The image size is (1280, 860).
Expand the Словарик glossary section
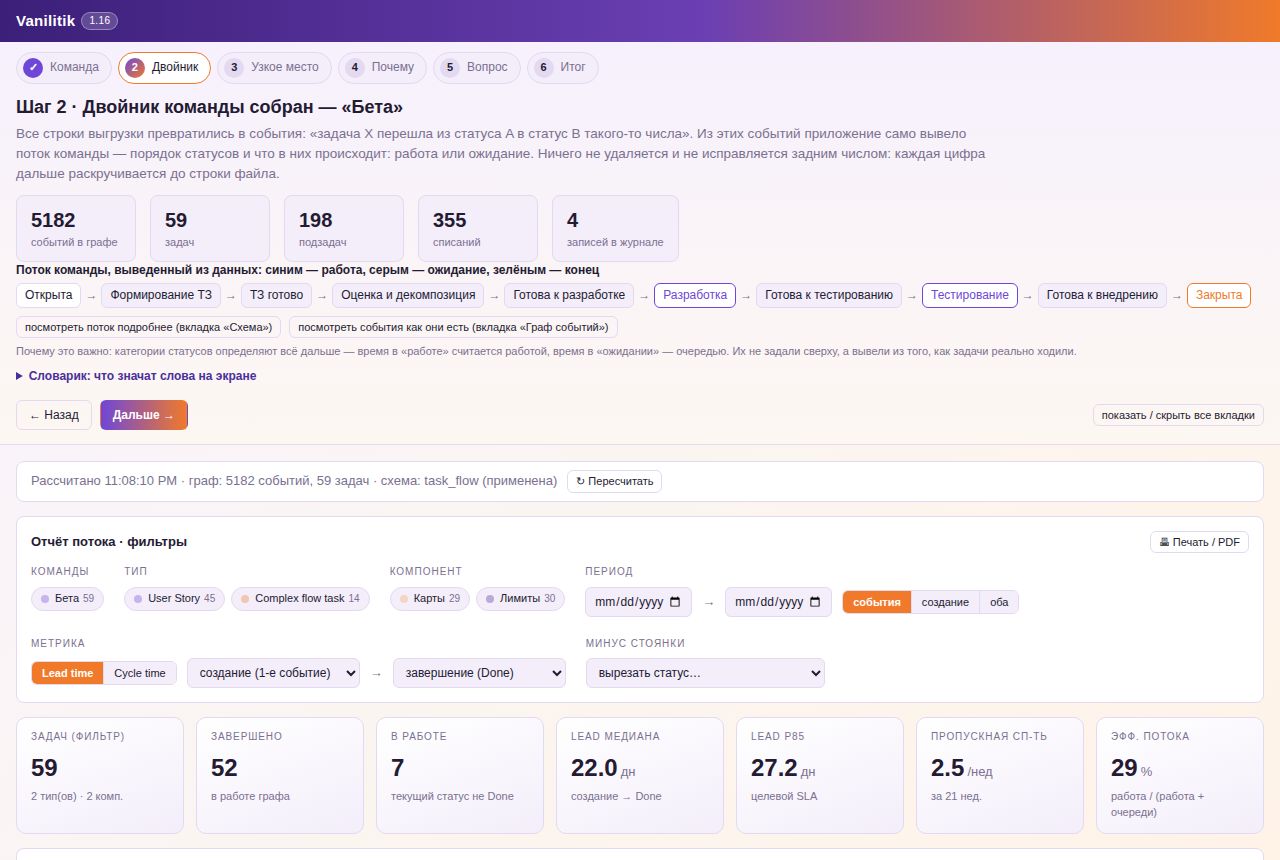tap(136, 376)
